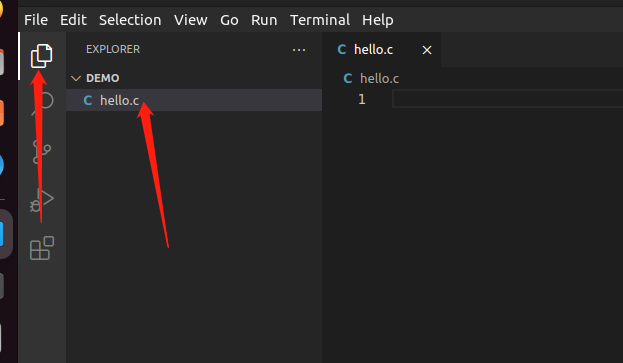Open the Help menu
This screenshot has height=363, width=623.
click(x=377, y=20)
